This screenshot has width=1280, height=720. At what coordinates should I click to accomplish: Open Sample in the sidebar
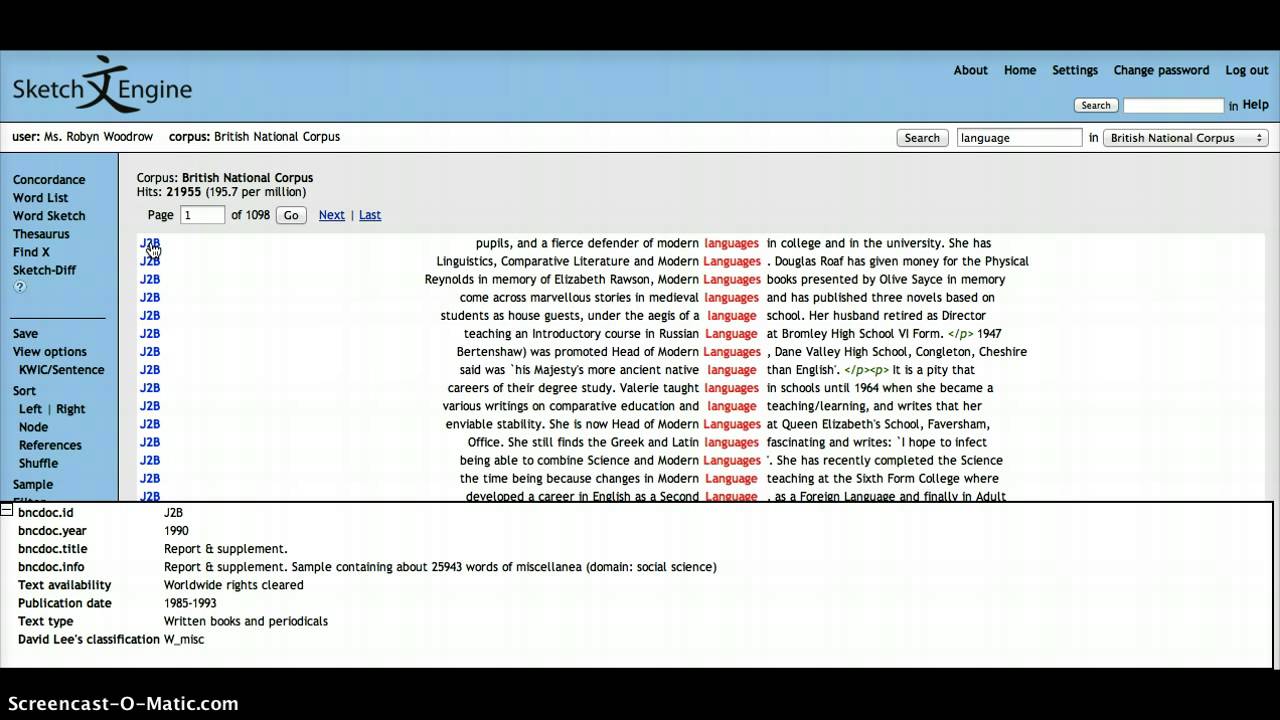tap(33, 485)
